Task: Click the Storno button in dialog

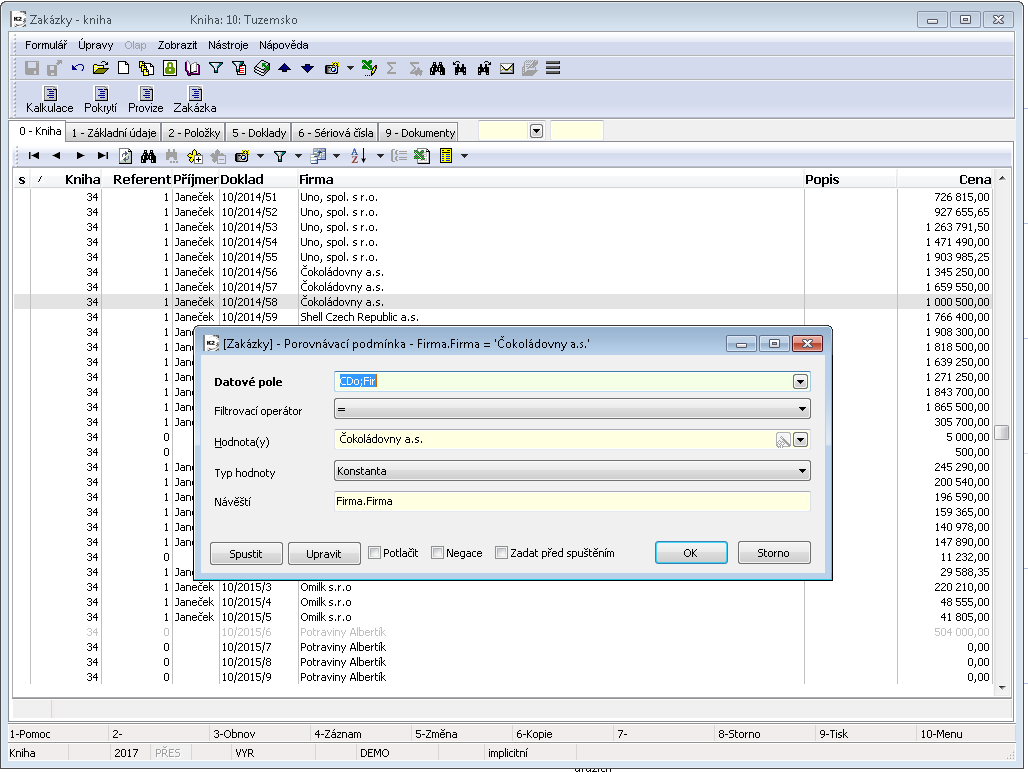Action: click(x=773, y=553)
